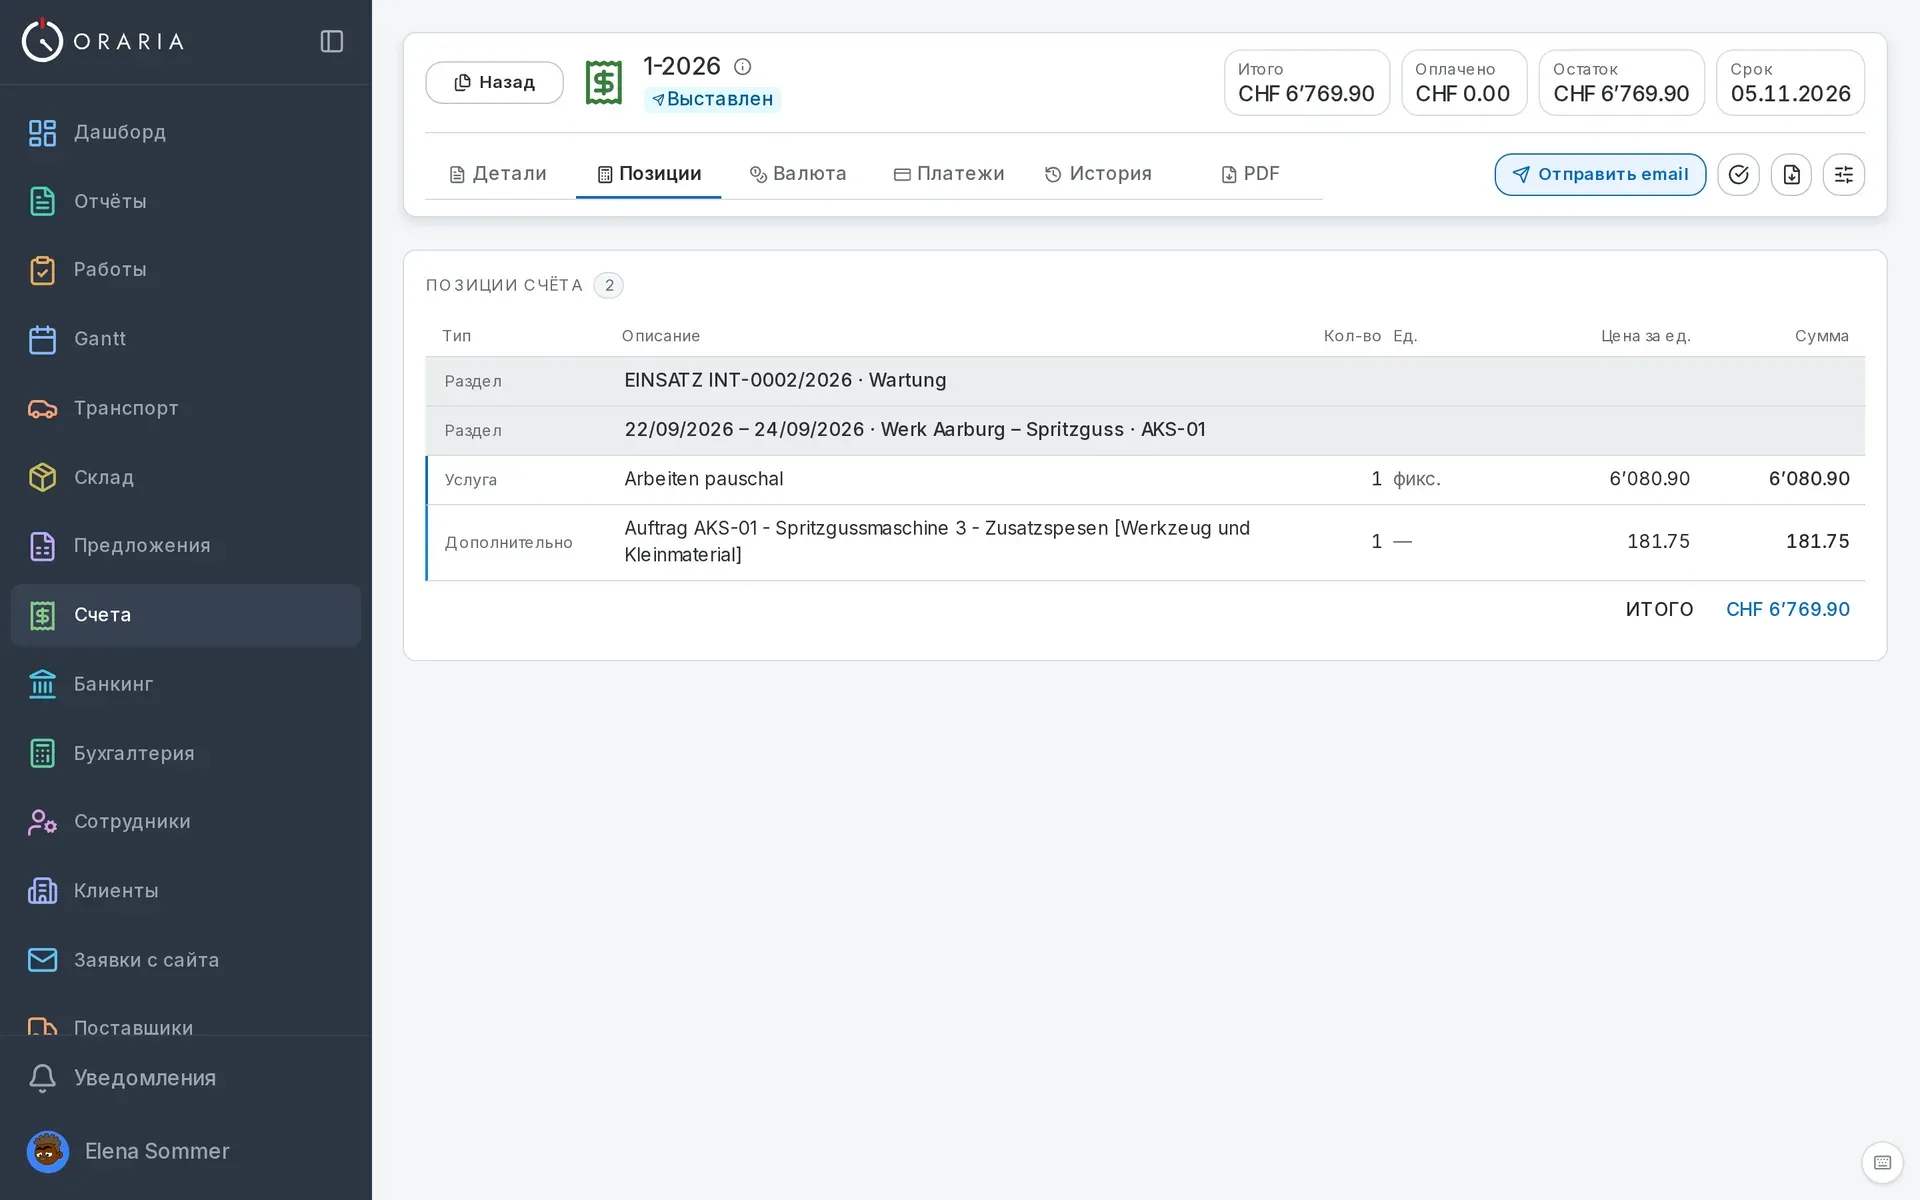
Task: Open Дашборд in the sidebar
Action: (x=186, y=132)
